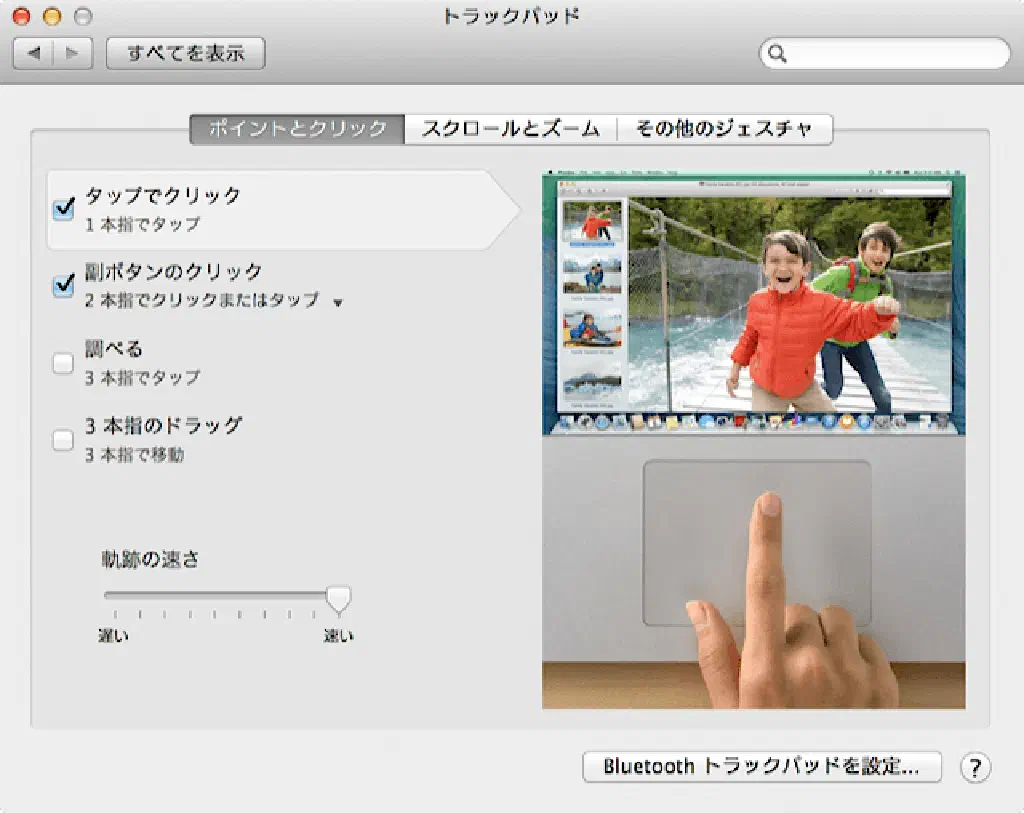Click the magnifying glass search icon
This screenshot has height=813, width=1024.
pos(777,53)
